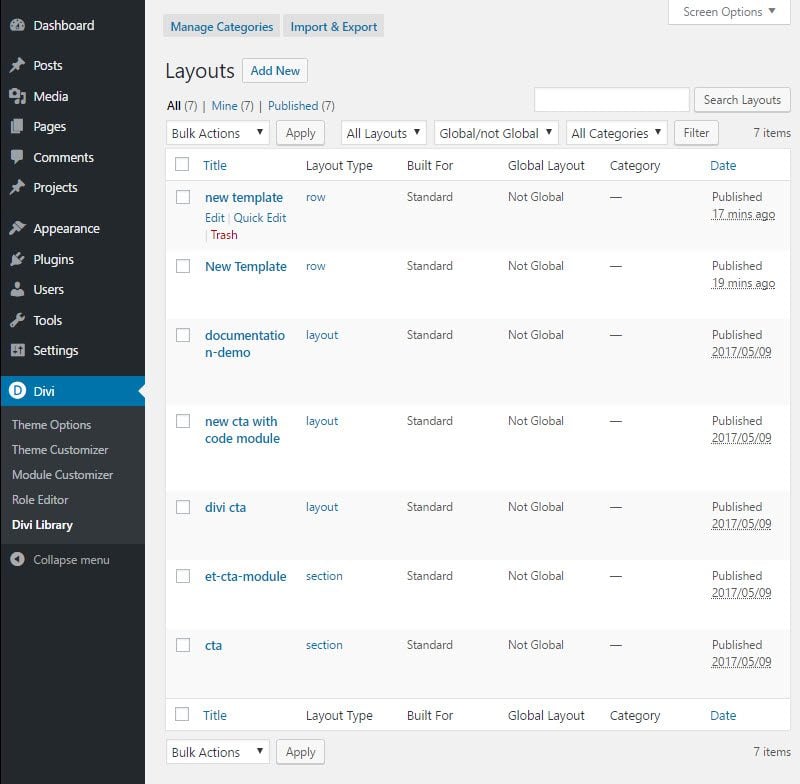
Task: Click the Plugins plug icon
Action: pyautogui.click(x=17, y=260)
